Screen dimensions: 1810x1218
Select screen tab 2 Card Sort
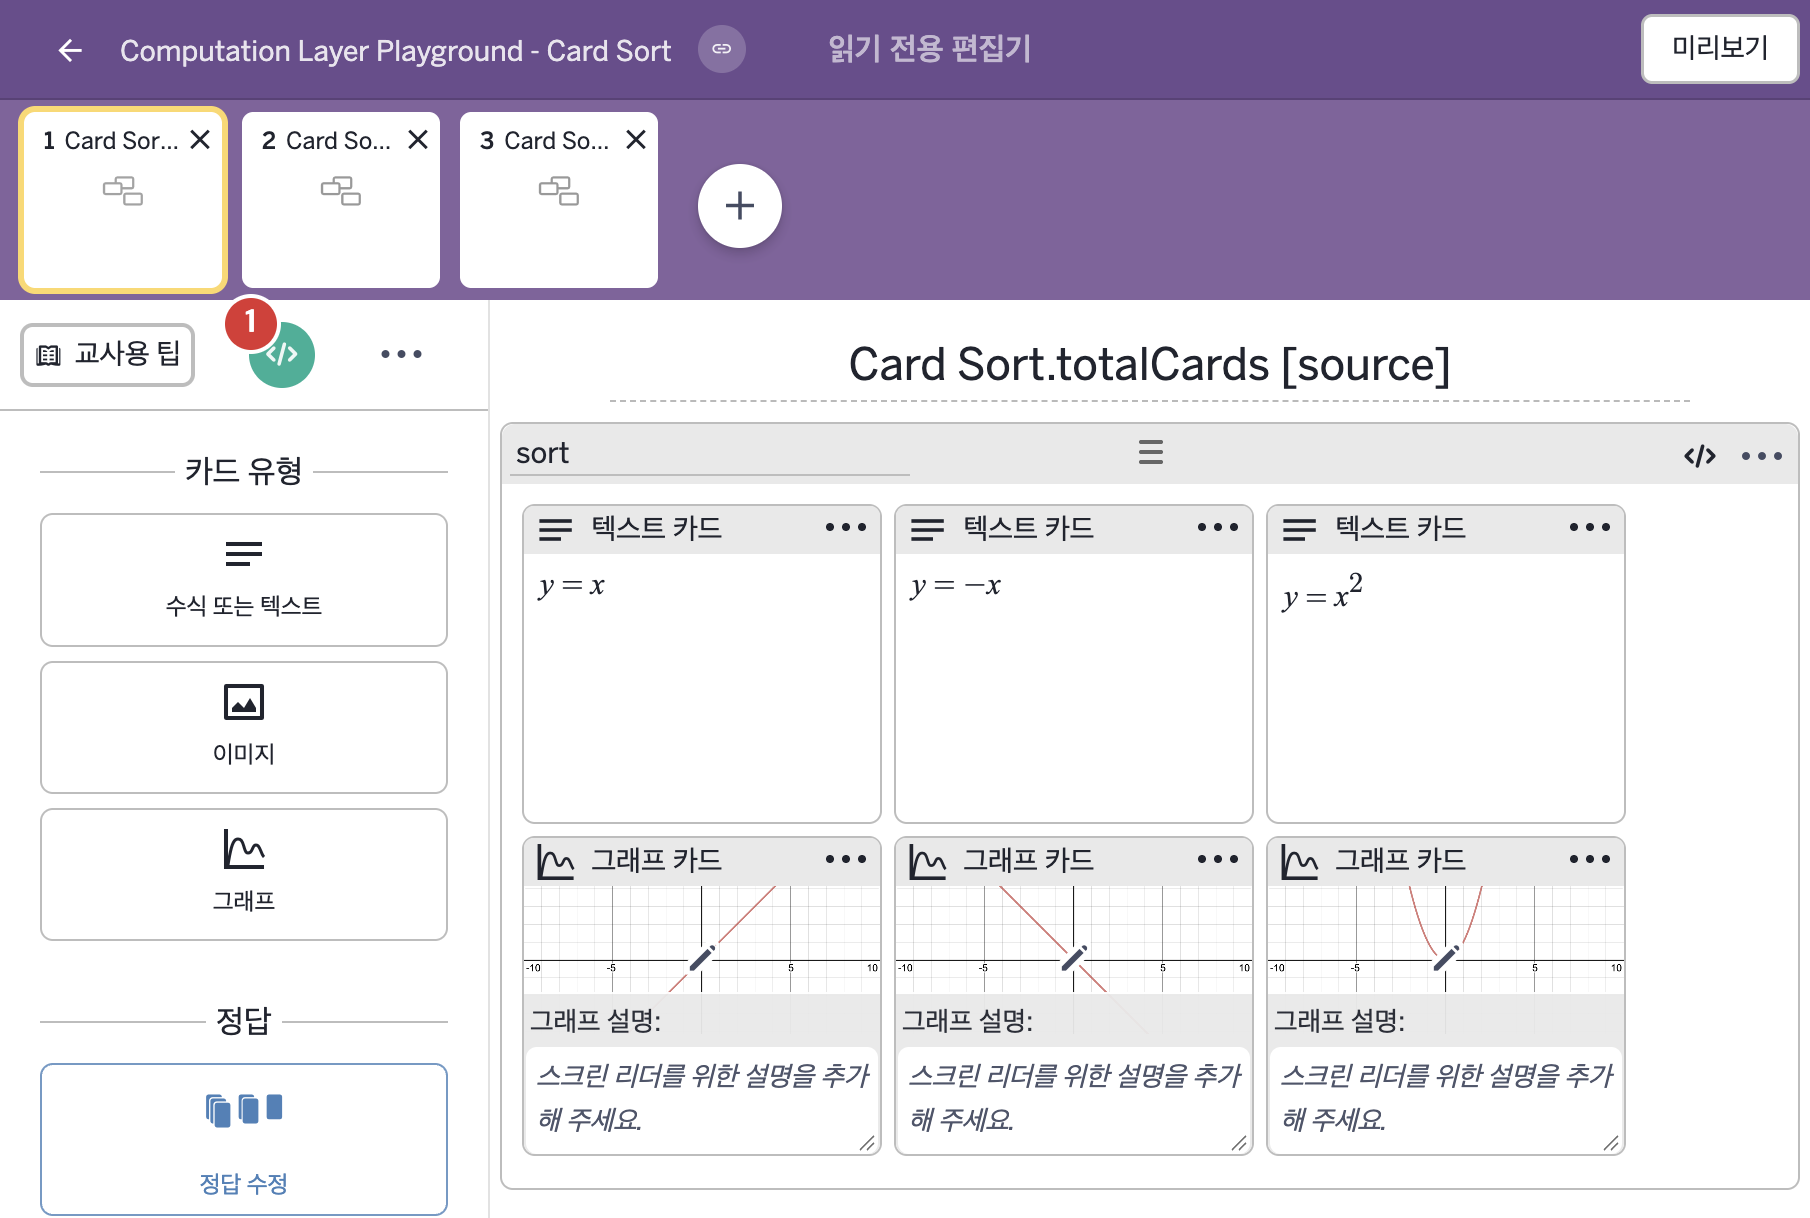point(341,199)
